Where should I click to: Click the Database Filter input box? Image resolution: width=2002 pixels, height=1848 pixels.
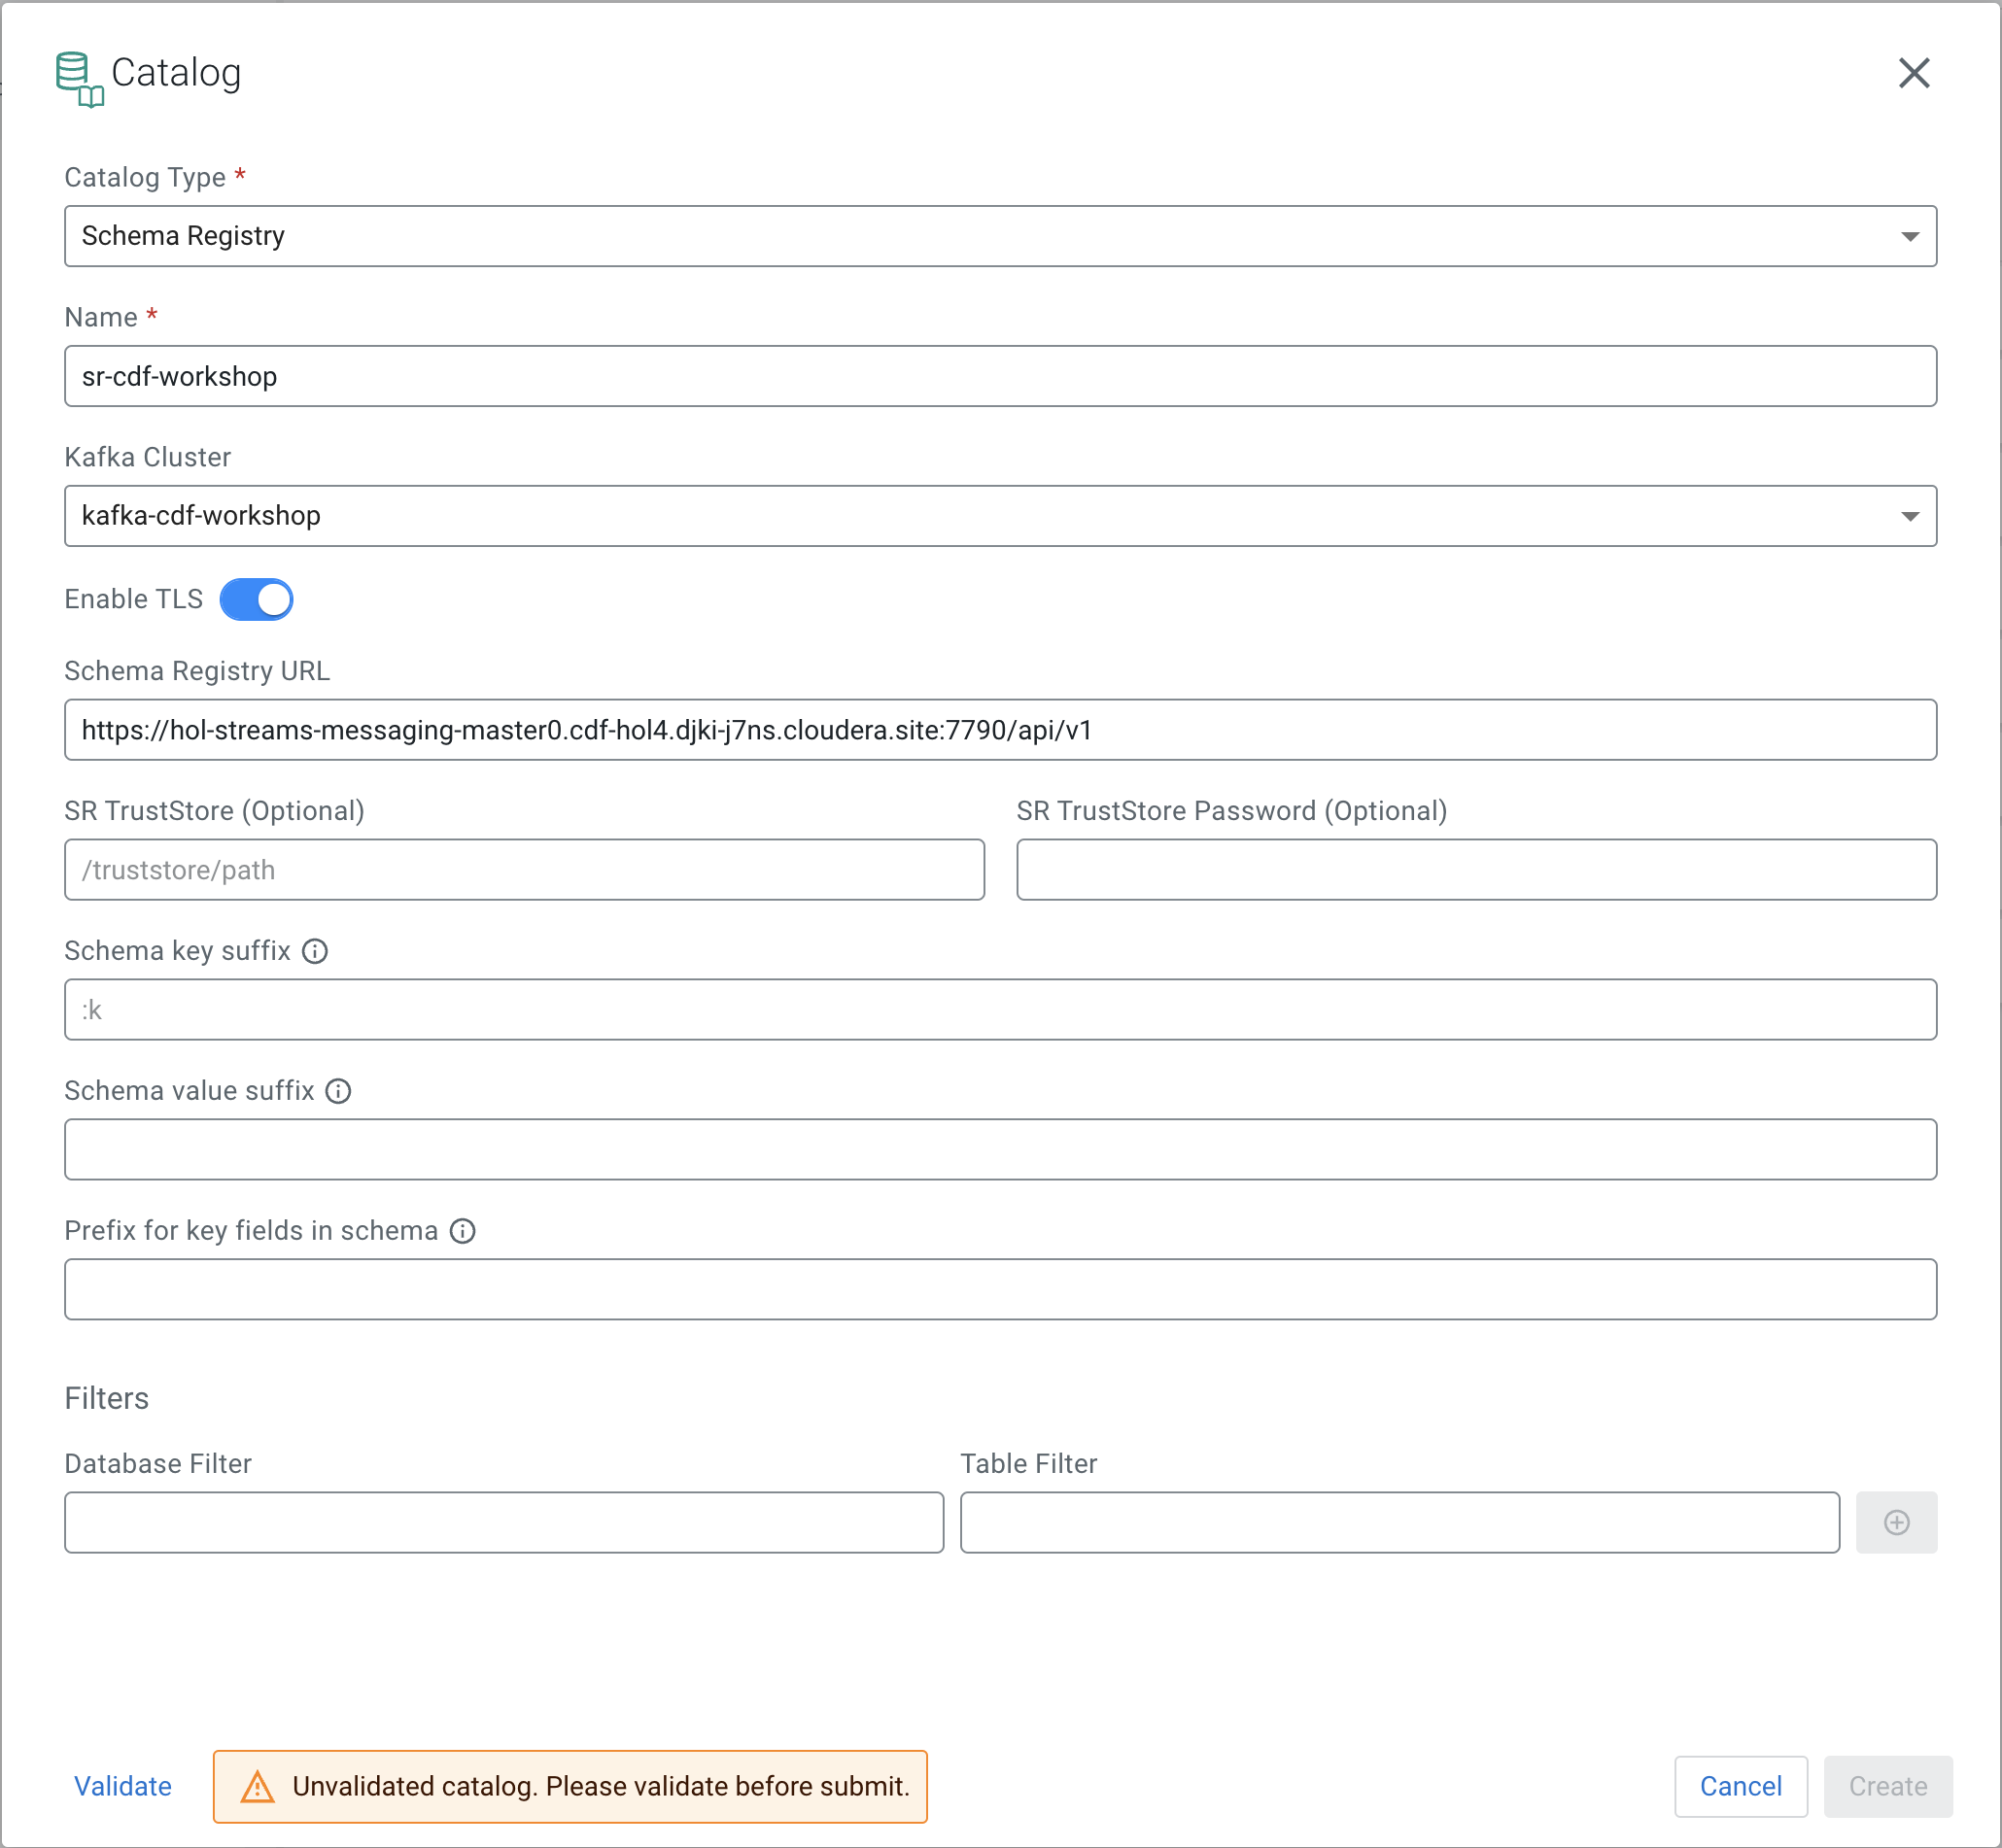pos(504,1522)
